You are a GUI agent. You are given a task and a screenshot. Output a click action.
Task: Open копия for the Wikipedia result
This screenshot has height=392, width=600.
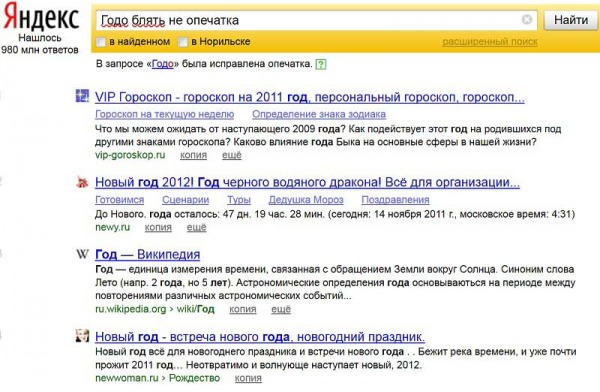click(x=243, y=309)
